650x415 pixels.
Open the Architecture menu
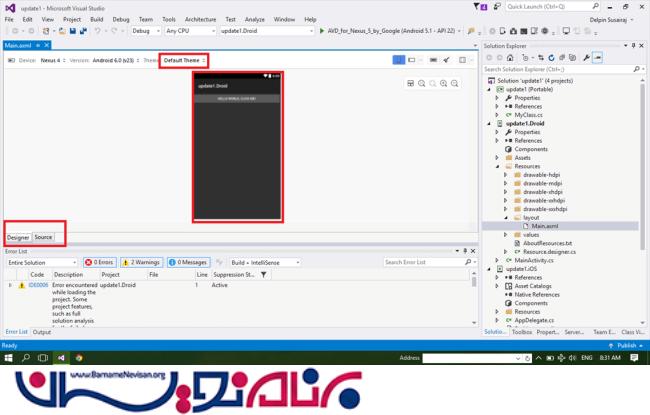click(x=200, y=18)
